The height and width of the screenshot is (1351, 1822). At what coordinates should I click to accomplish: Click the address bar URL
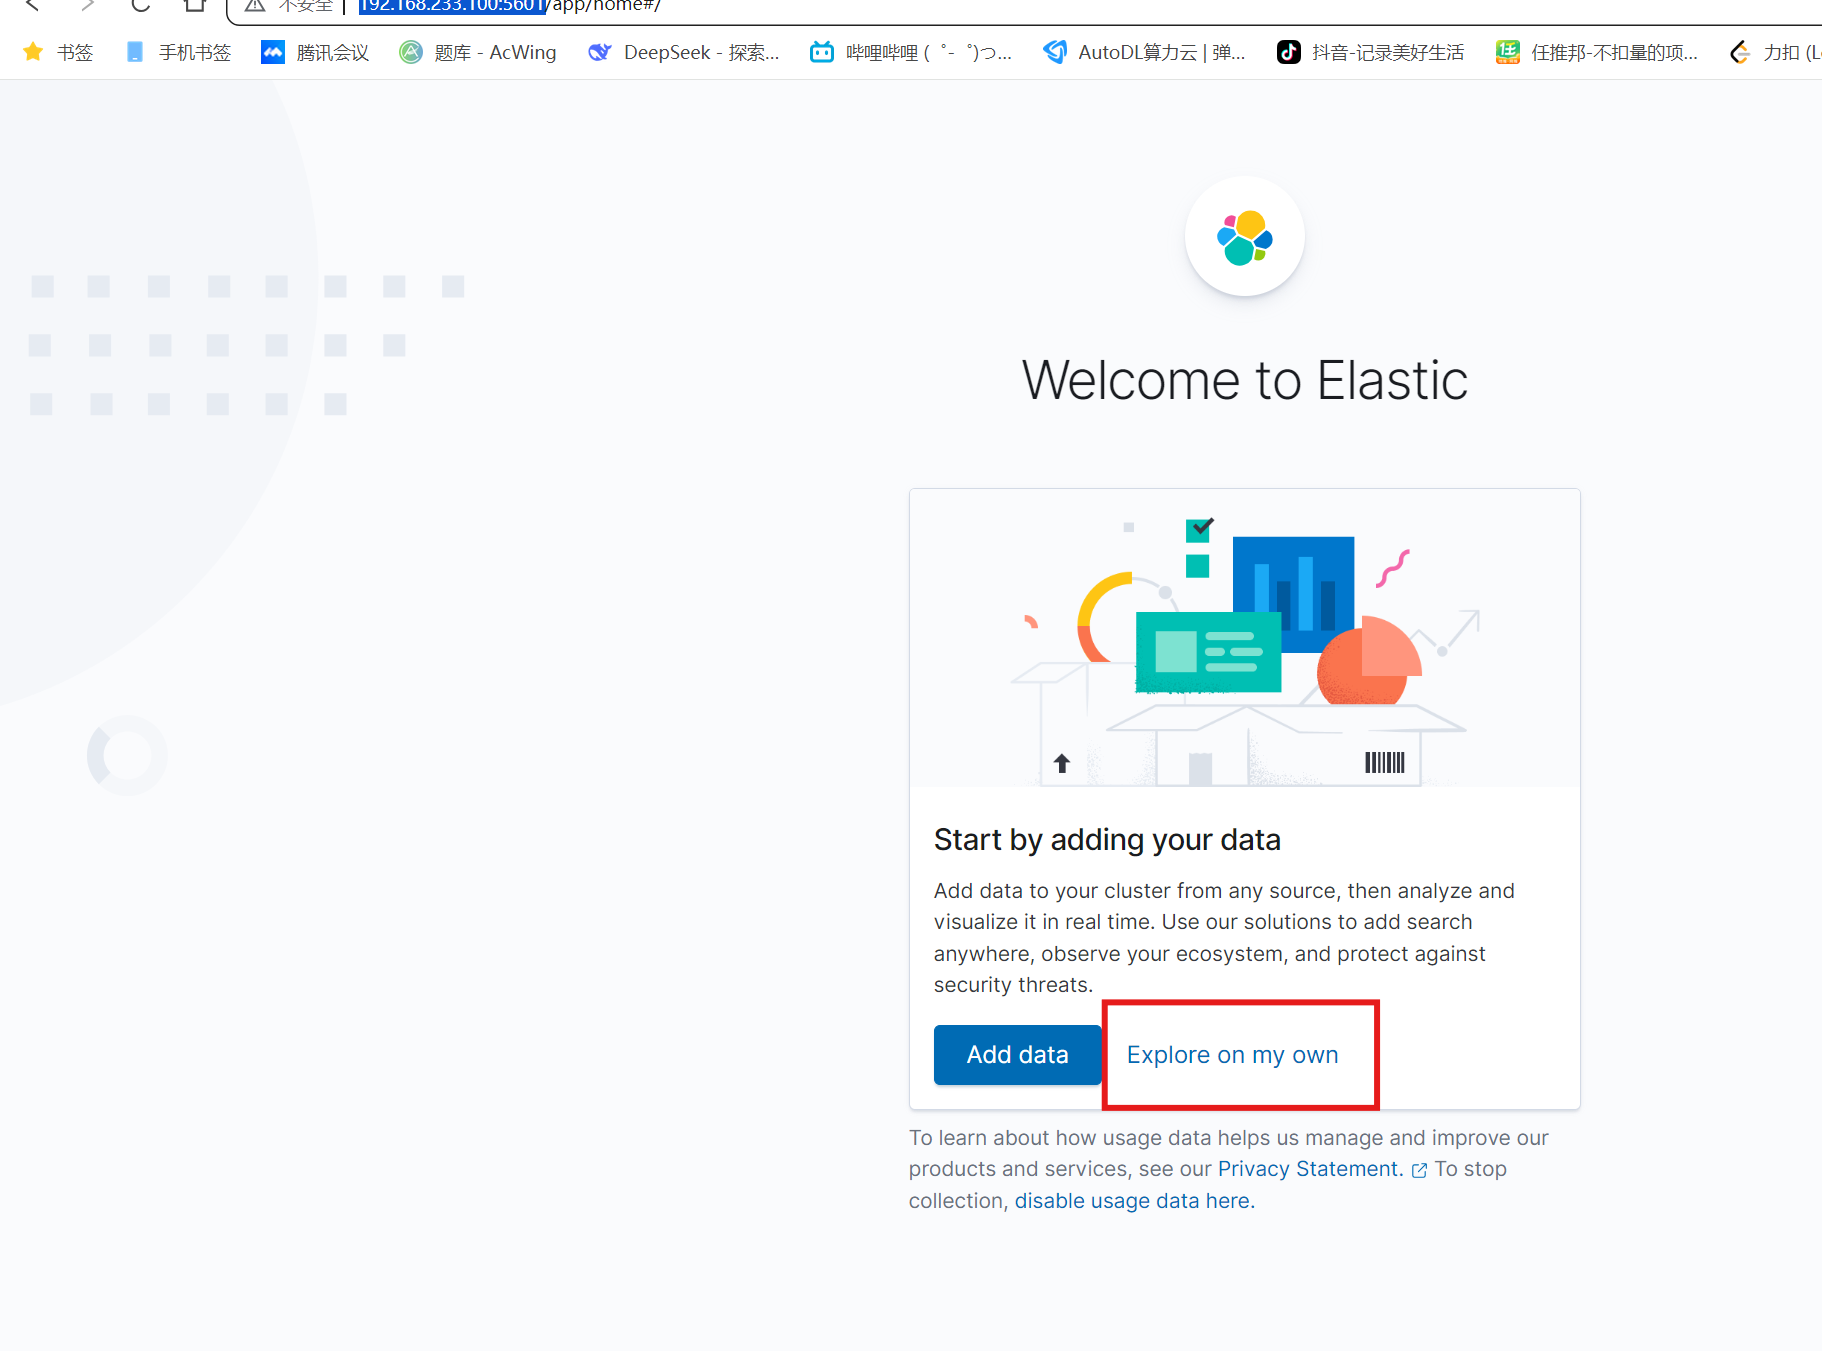click(x=510, y=5)
